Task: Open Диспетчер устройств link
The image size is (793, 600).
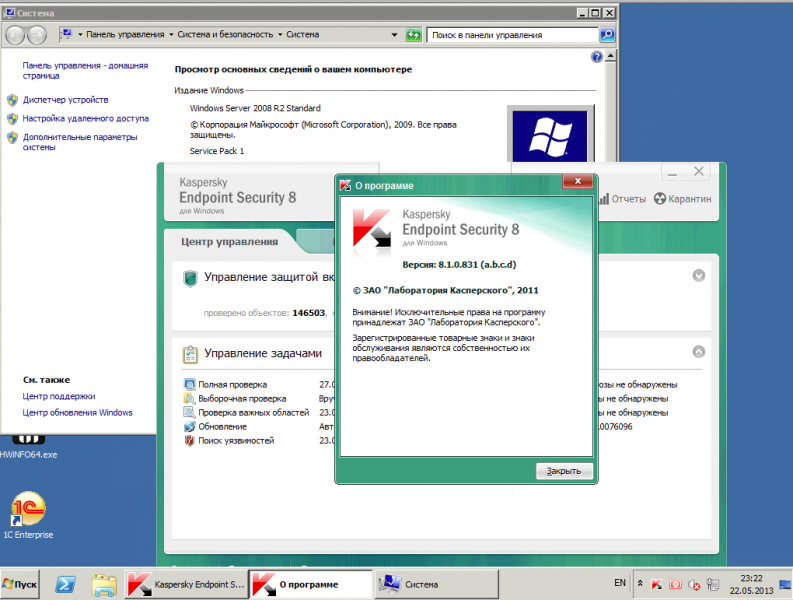Action: 65,100
